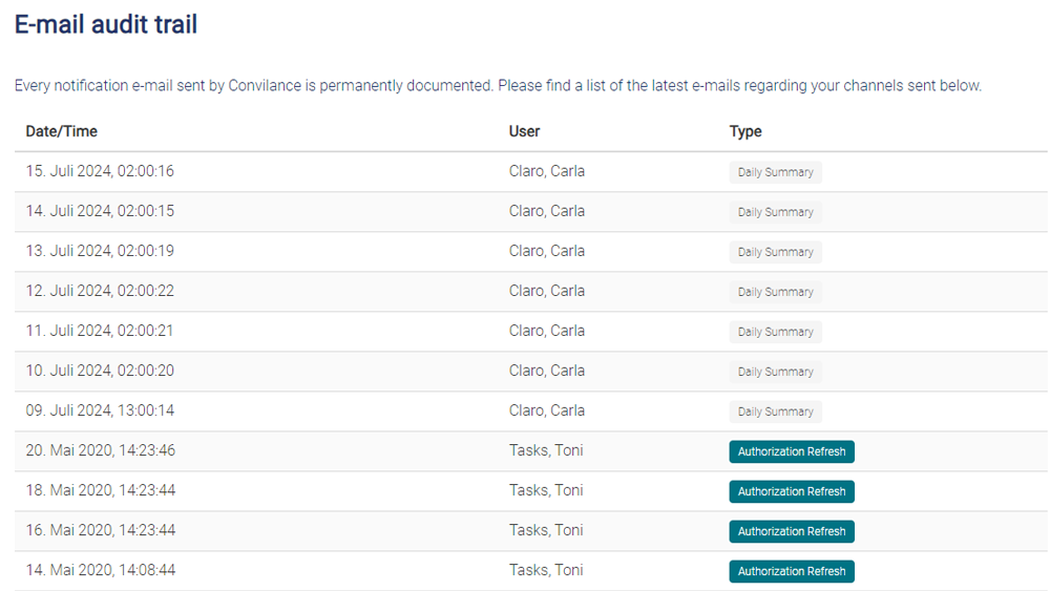1050x591 pixels.
Task: Open Authorization Refresh badge for 18. Mai 2020
Action: pos(792,491)
